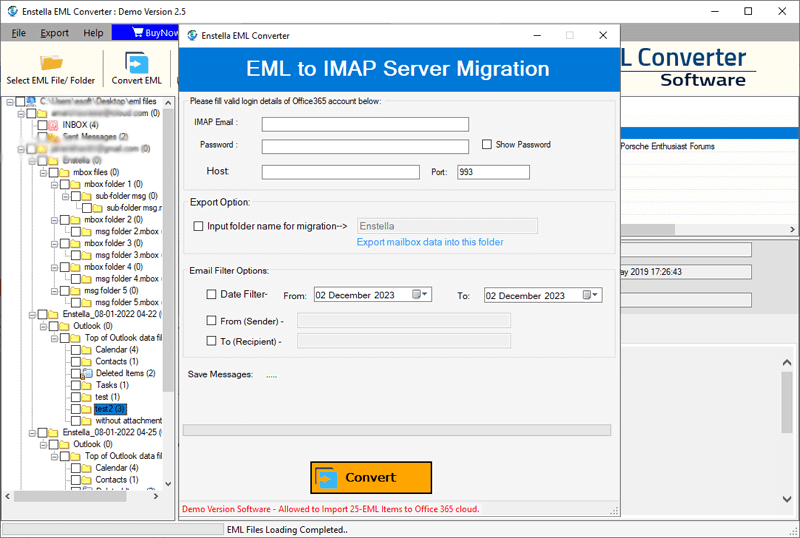The image size is (800, 538).
Task: Select the msg folder 3.mbox tree row
Action: (x=128, y=255)
